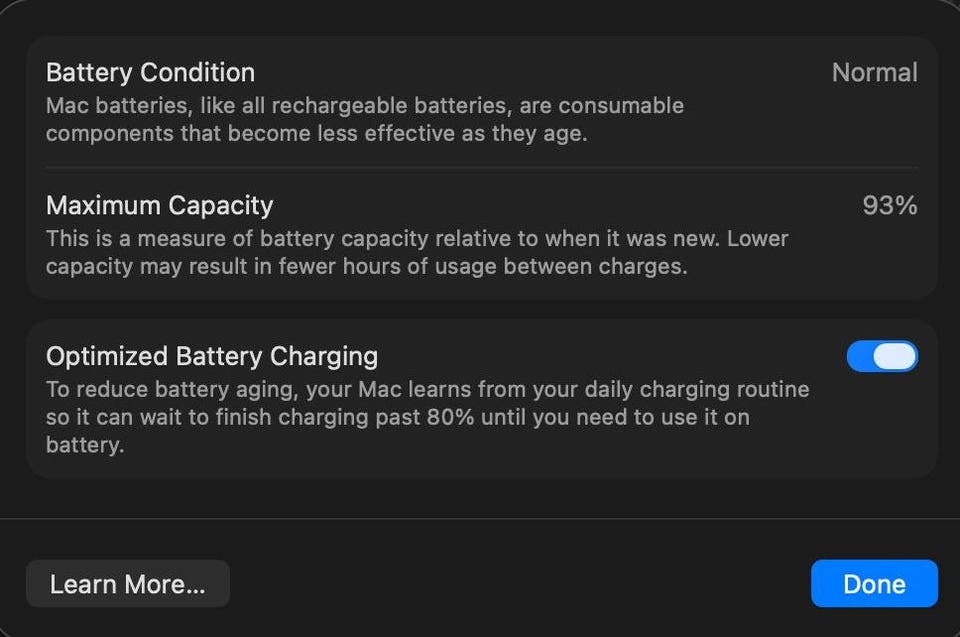Click the Battery Condition heading
Image resolution: width=960 pixels, height=637 pixels.
click(150, 73)
